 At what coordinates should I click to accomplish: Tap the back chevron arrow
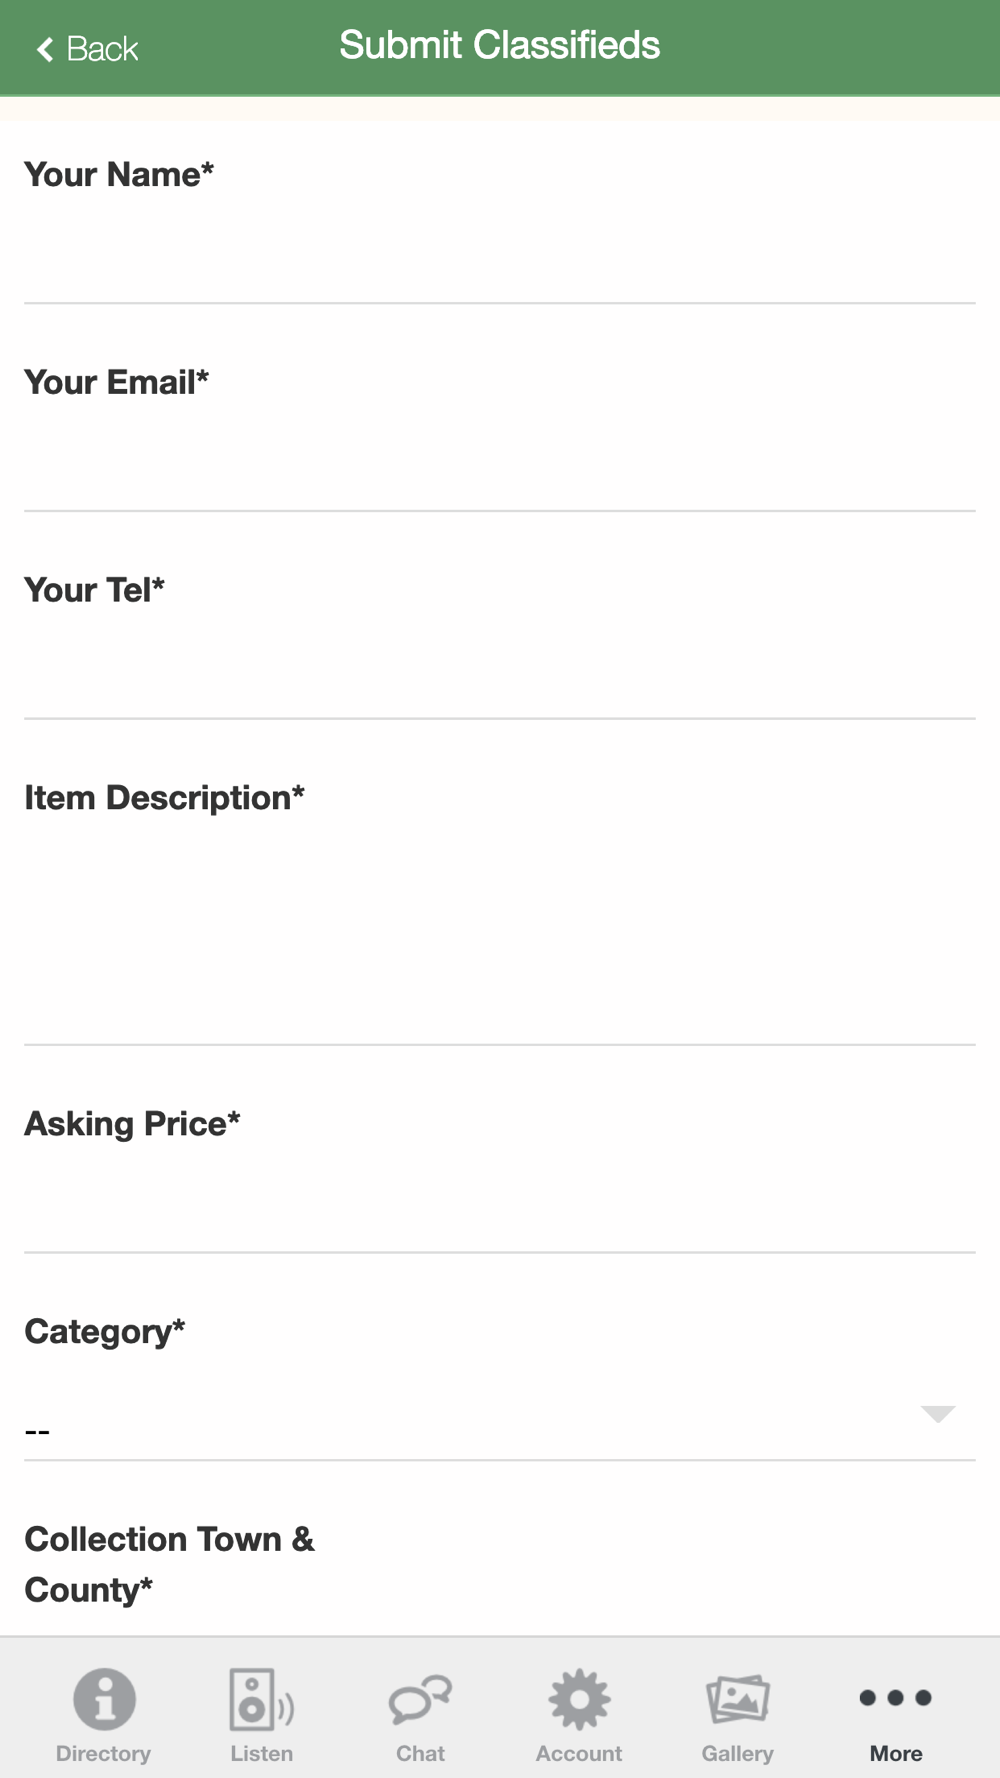click(45, 49)
